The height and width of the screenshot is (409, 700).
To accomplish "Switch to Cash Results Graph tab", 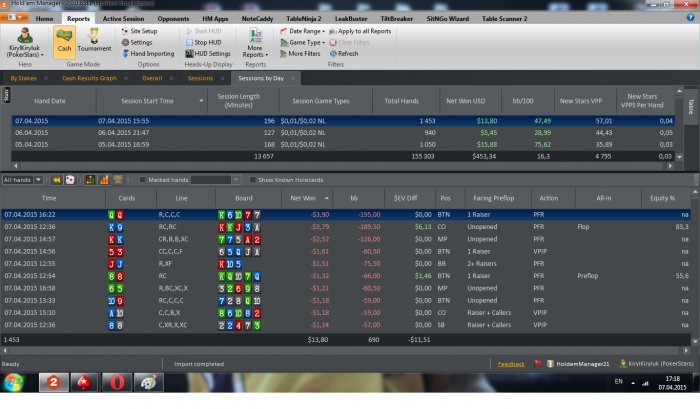I will point(89,78).
